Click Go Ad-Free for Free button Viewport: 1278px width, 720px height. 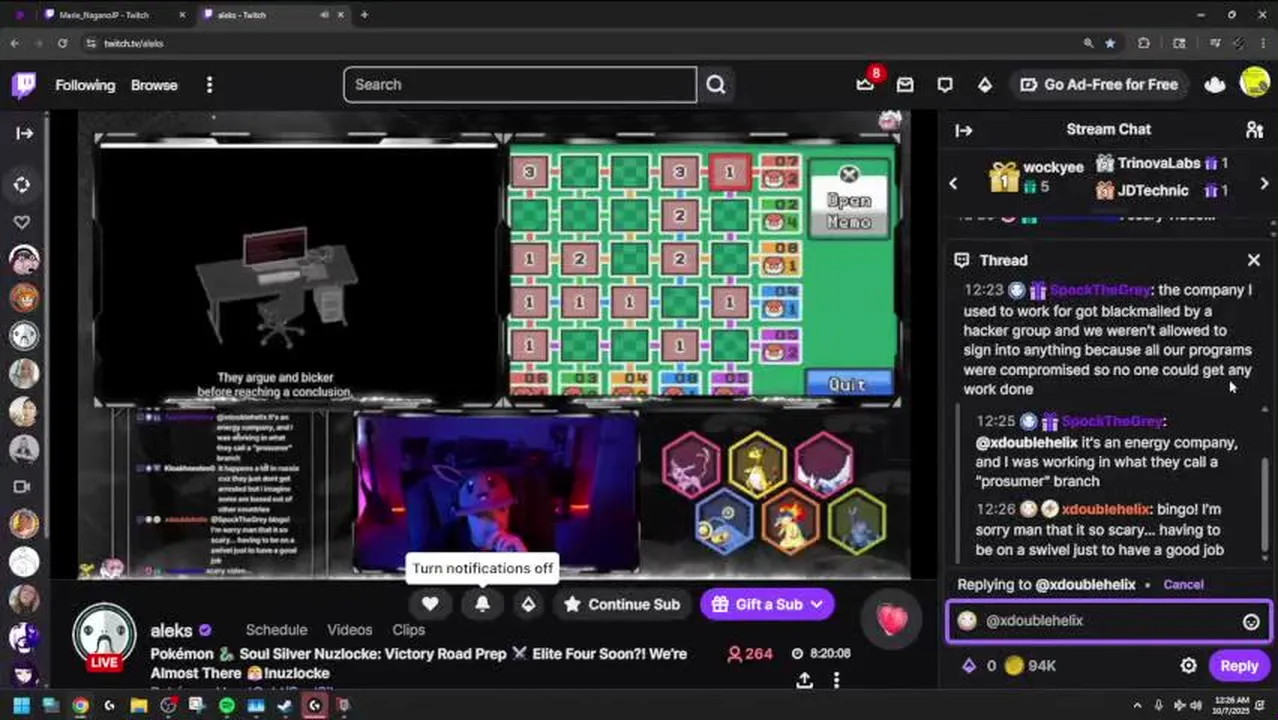pyautogui.click(x=1098, y=85)
